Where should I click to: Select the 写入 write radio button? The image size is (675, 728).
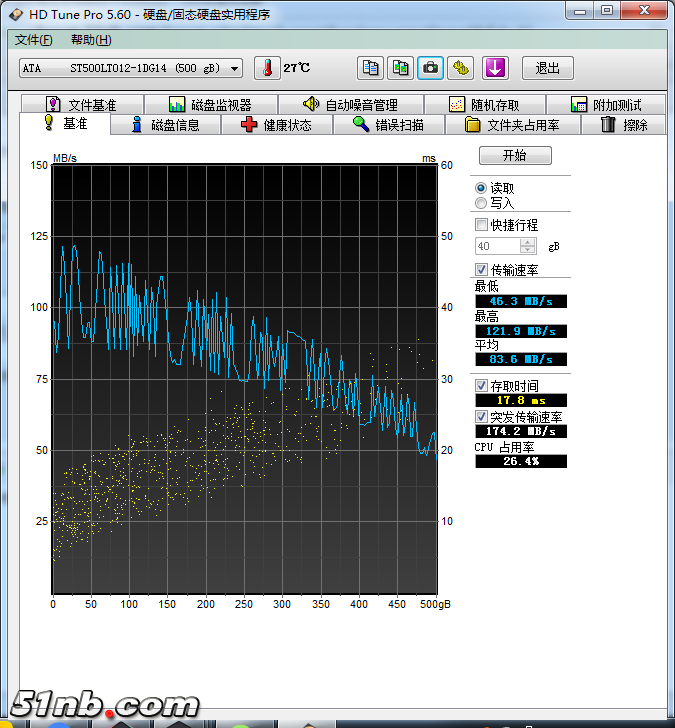pos(481,203)
